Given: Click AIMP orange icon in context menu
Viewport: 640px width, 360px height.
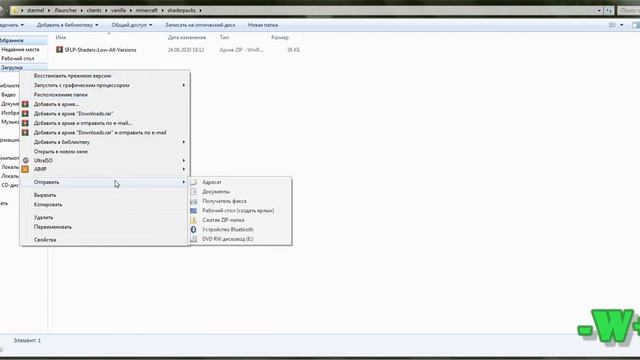Looking at the screenshot, I should point(25,169).
